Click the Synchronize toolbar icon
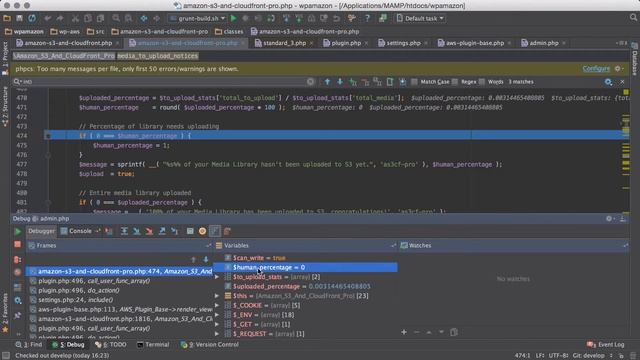Screen dimensions: 640x360 point(32,18)
